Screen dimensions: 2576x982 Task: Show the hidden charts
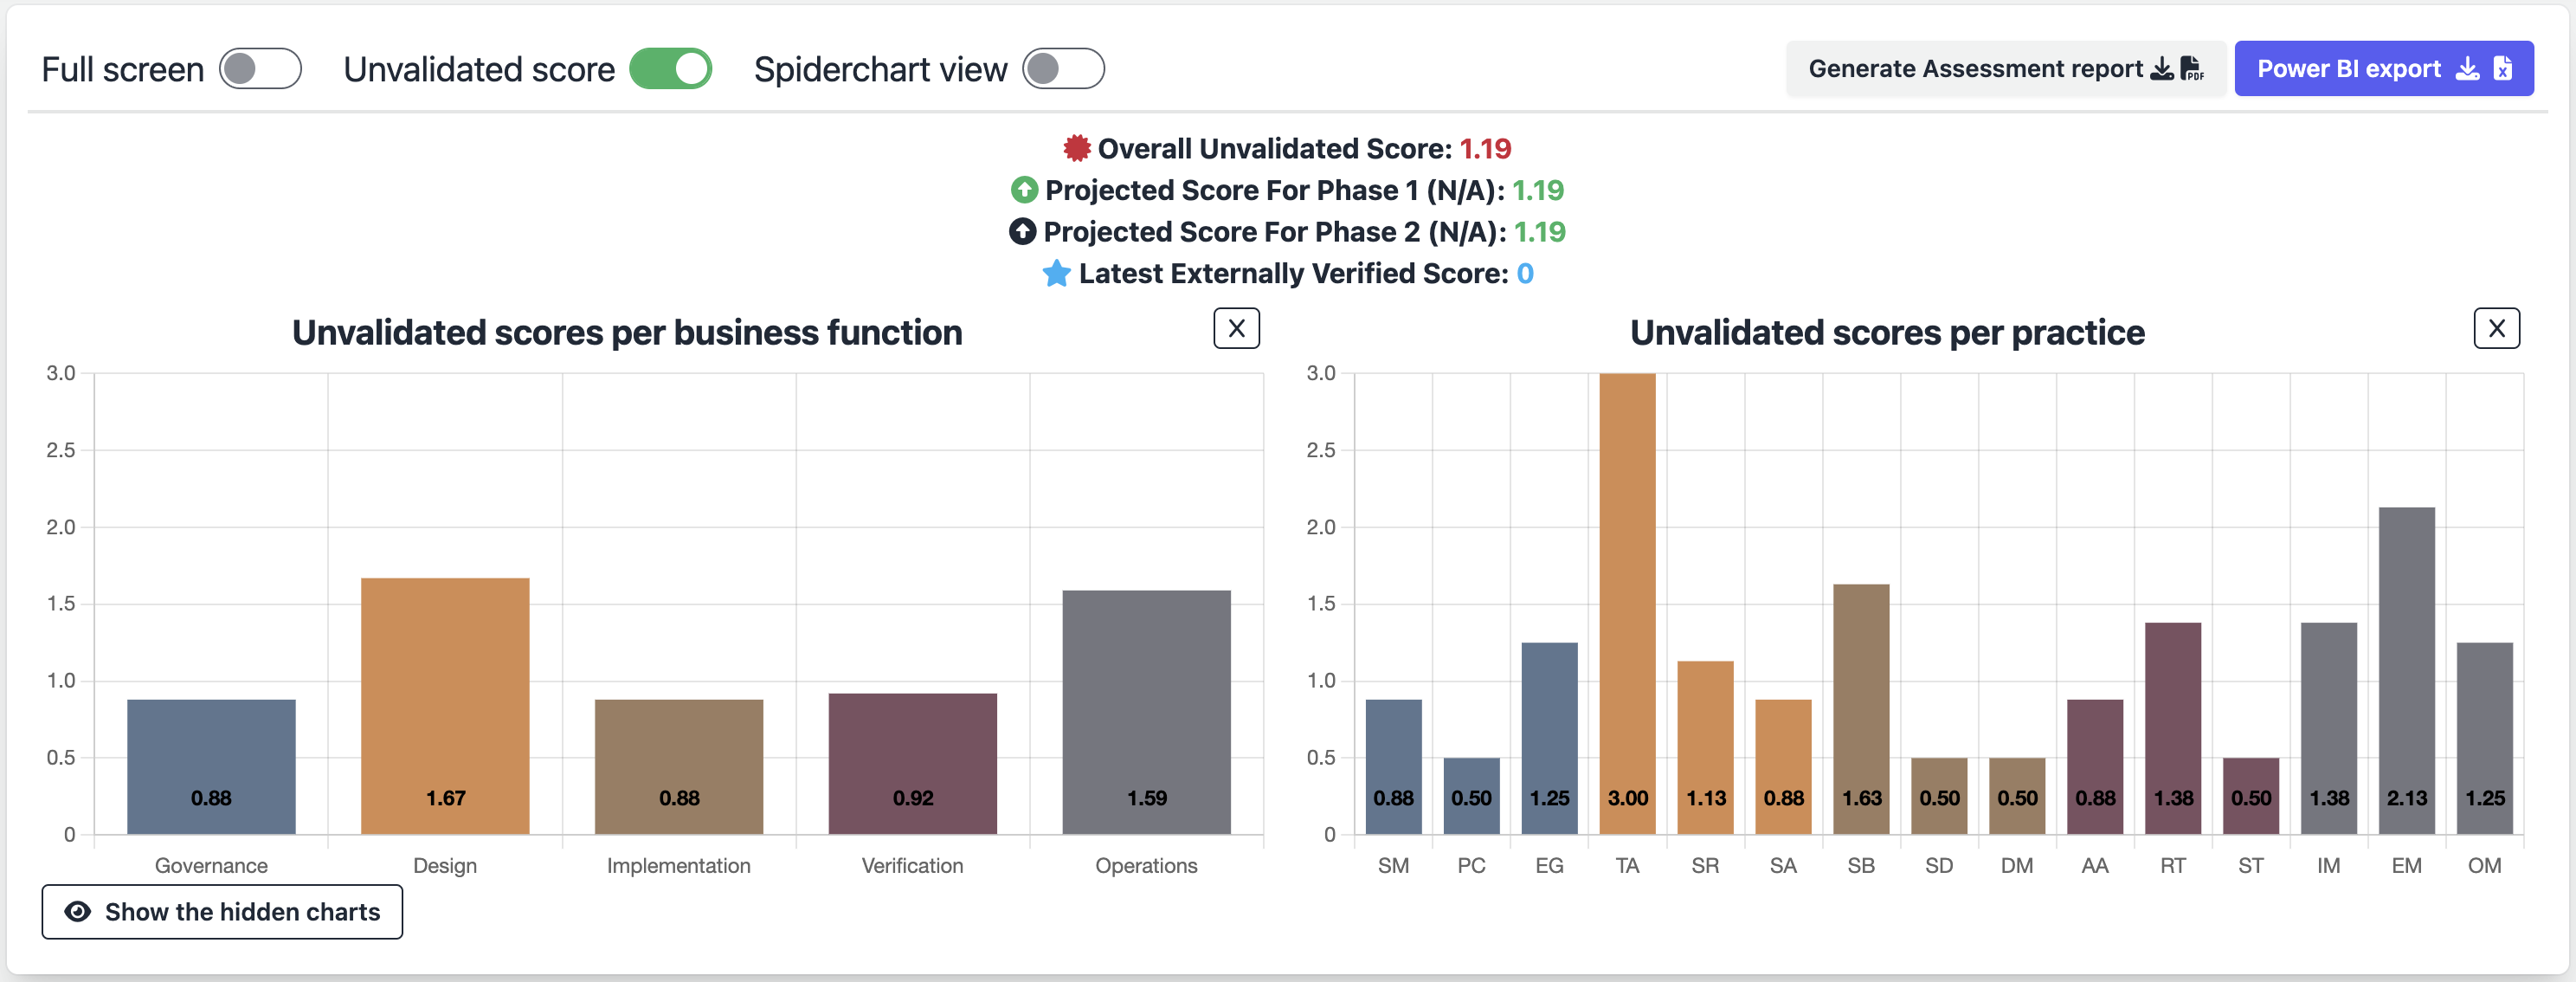[222, 912]
